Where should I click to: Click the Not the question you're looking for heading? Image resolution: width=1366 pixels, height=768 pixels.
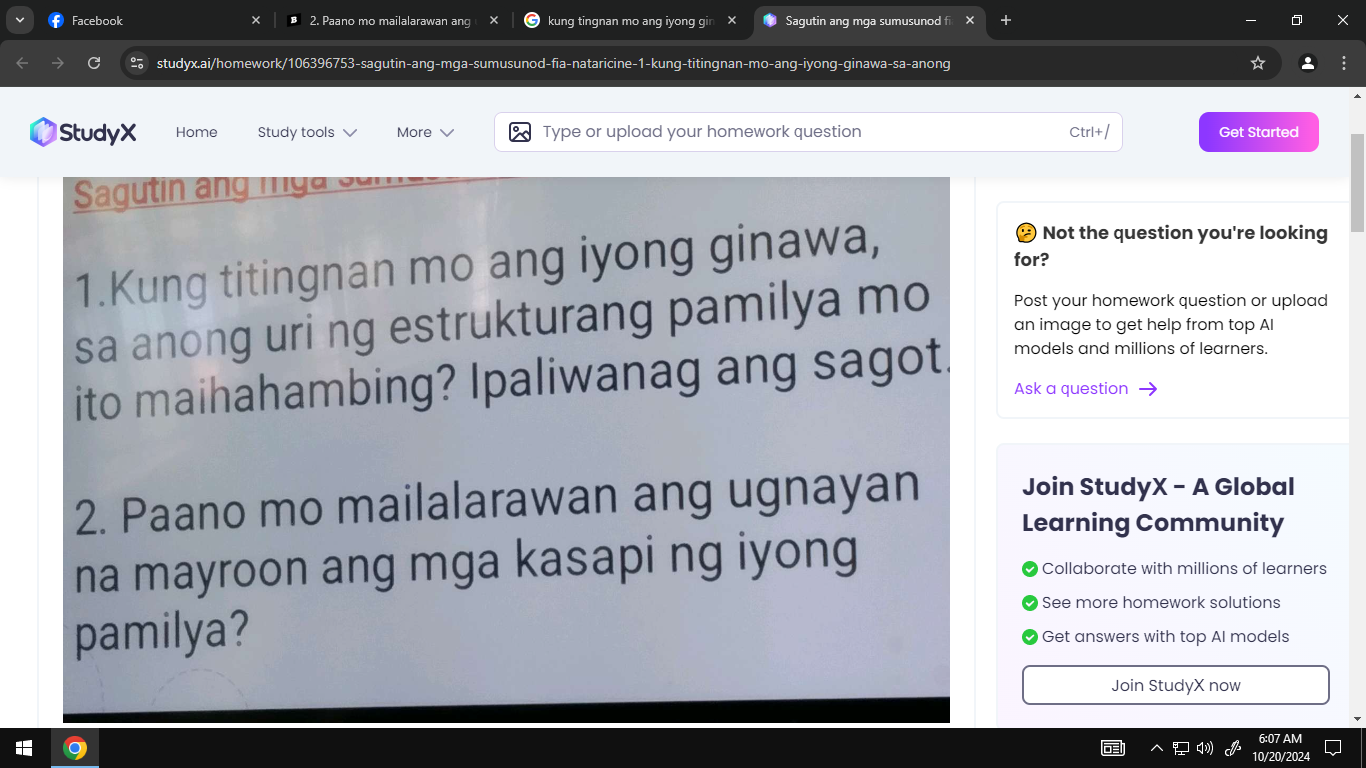(x=1171, y=246)
